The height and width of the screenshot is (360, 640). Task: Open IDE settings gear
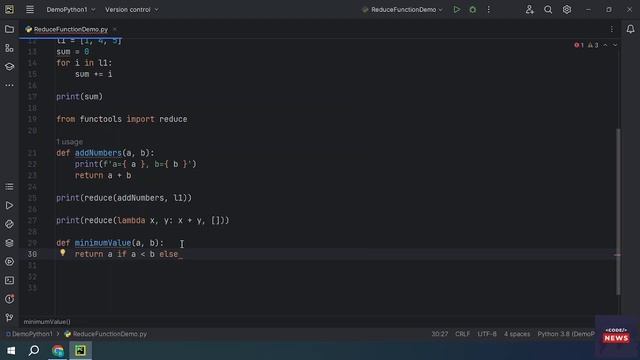click(x=567, y=9)
